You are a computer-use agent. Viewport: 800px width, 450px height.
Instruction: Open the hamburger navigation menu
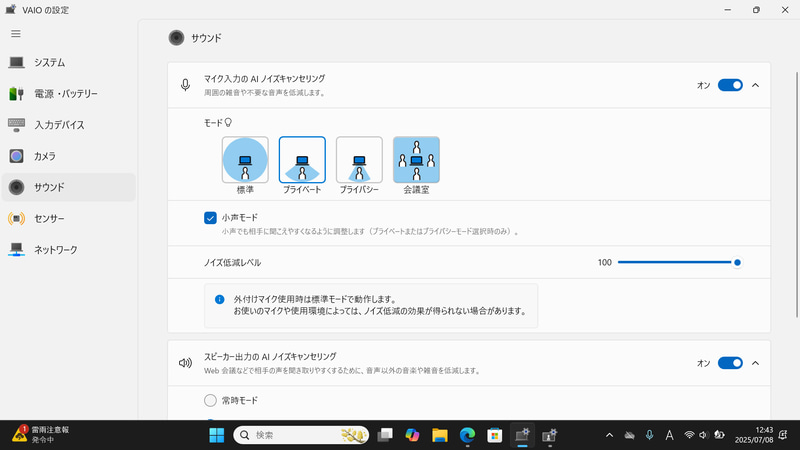[x=16, y=34]
